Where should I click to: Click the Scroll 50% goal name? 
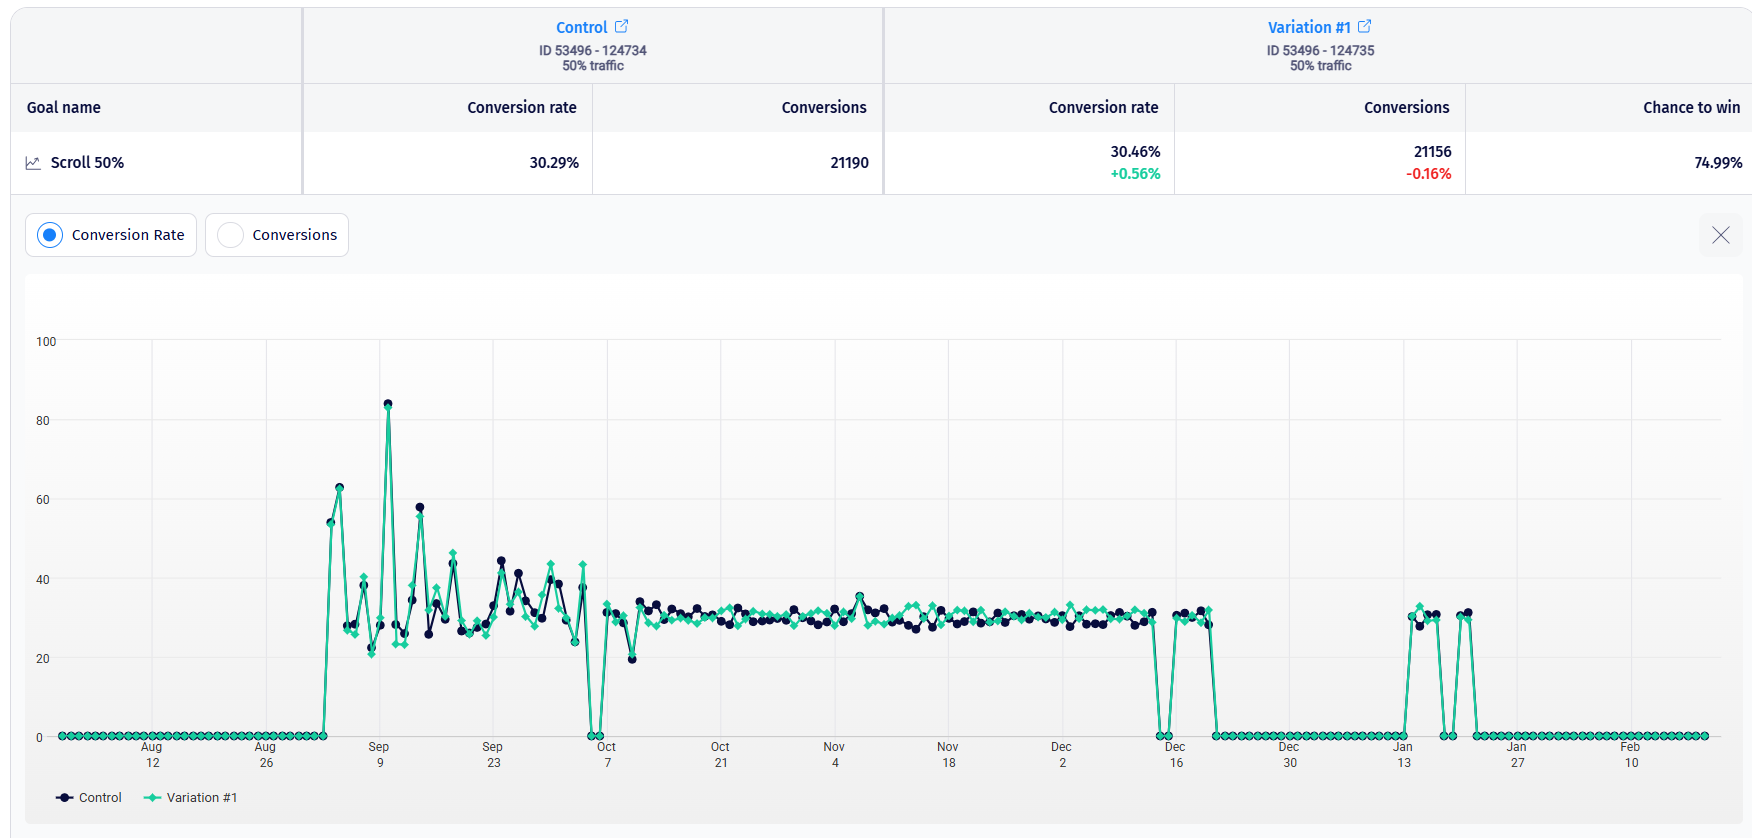point(87,162)
